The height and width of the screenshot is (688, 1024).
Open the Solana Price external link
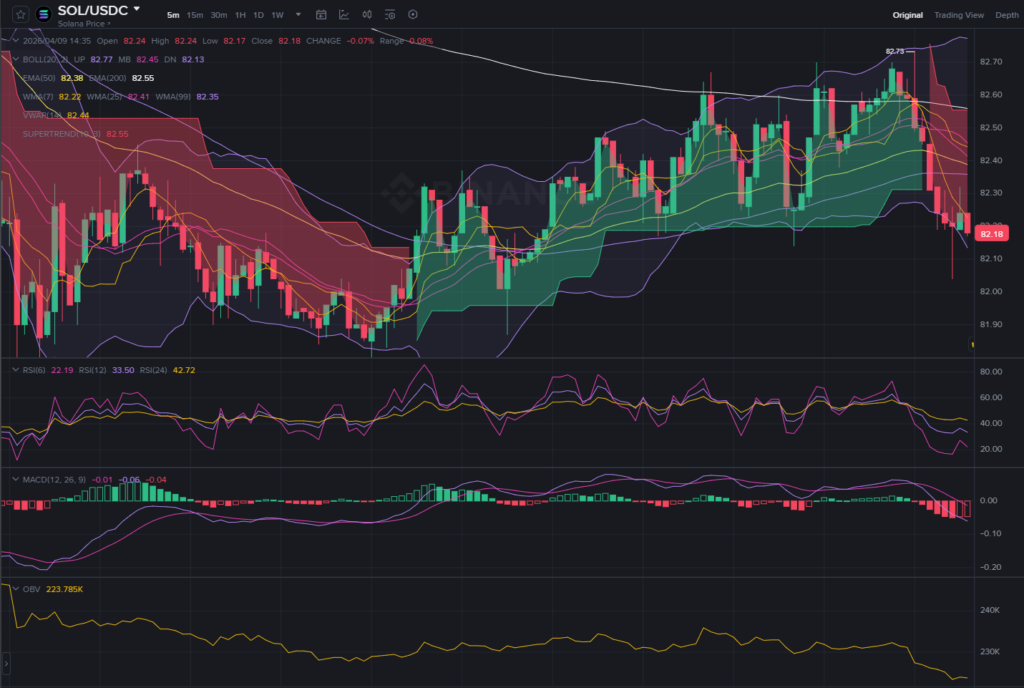[x=85, y=23]
